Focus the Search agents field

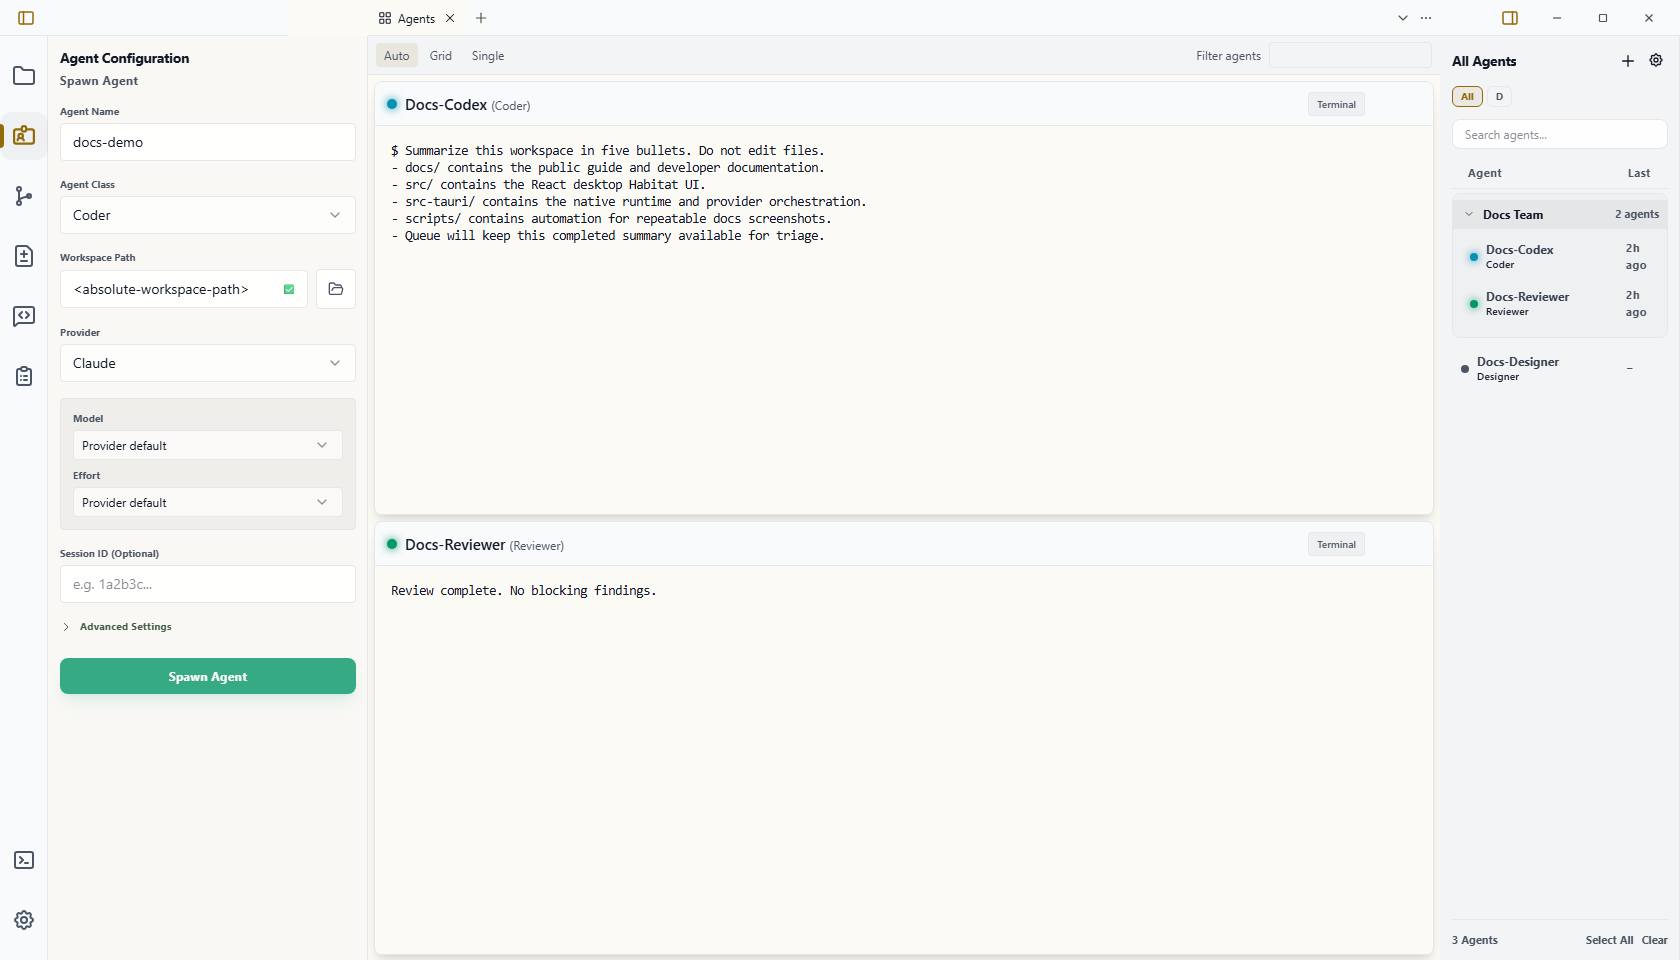click(1559, 134)
